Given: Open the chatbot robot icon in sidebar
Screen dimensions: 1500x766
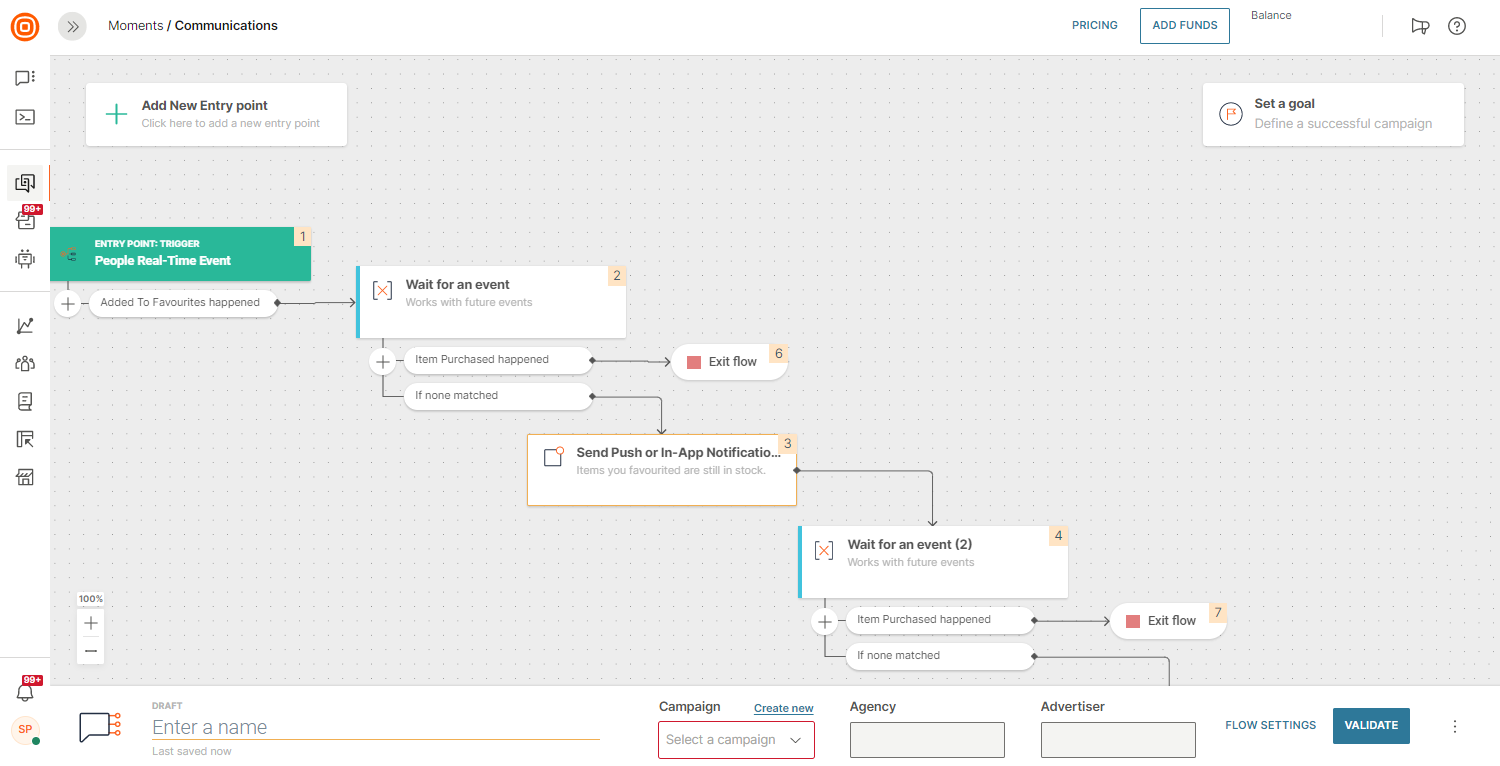Looking at the screenshot, I should coord(25,259).
